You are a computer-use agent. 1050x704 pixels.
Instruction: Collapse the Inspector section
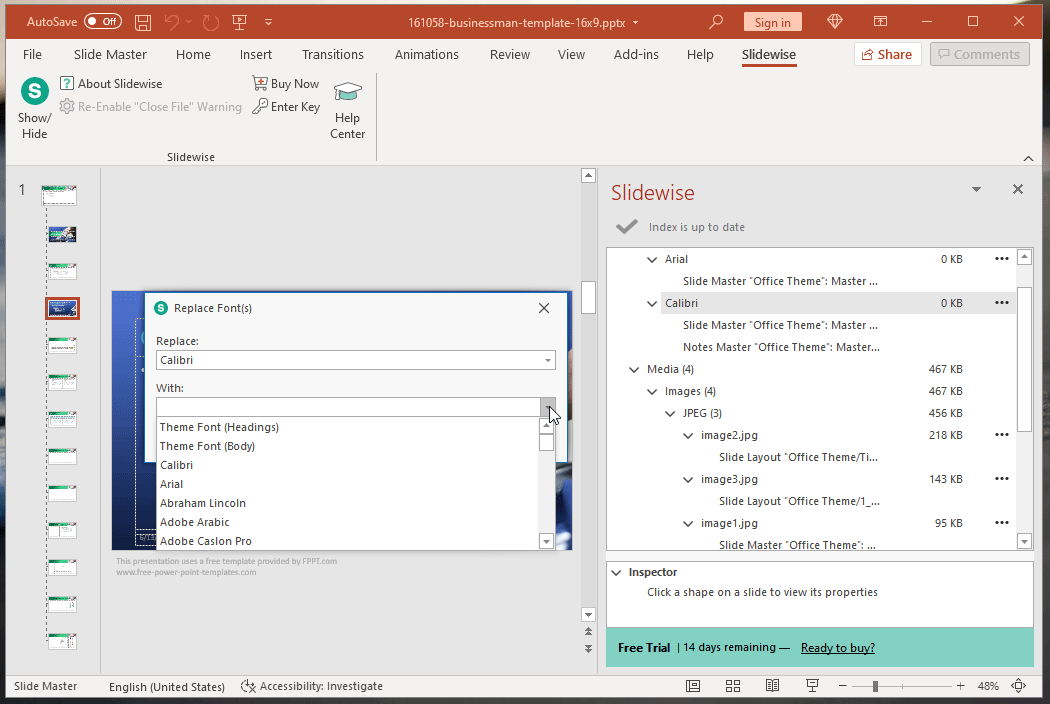pyautogui.click(x=615, y=573)
